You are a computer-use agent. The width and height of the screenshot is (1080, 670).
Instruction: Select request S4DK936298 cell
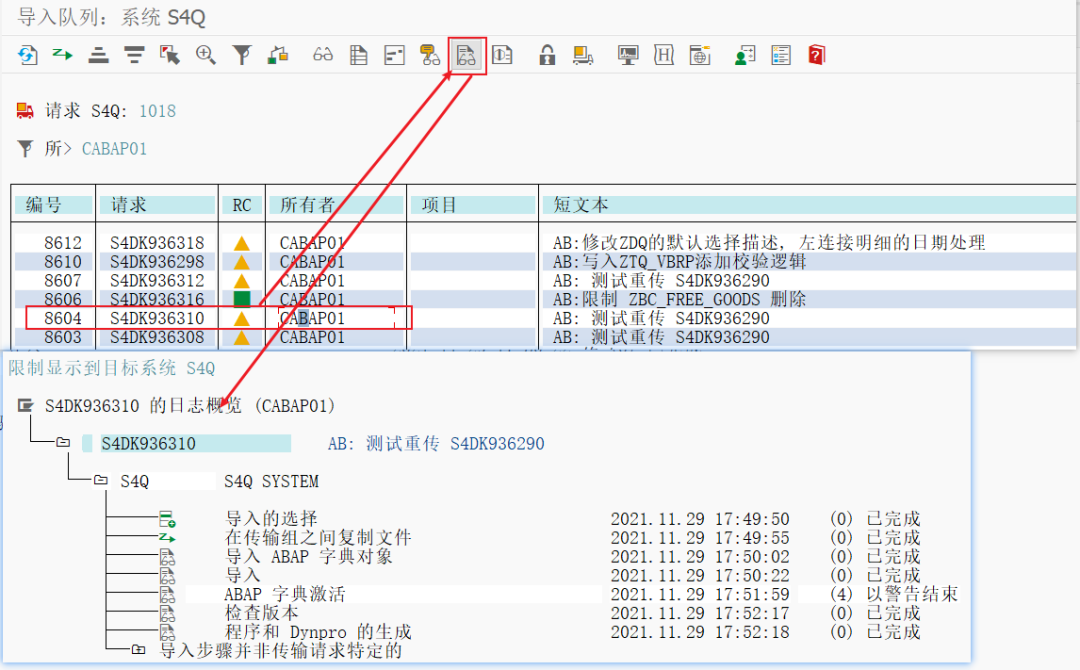pyautogui.click(x=158, y=262)
